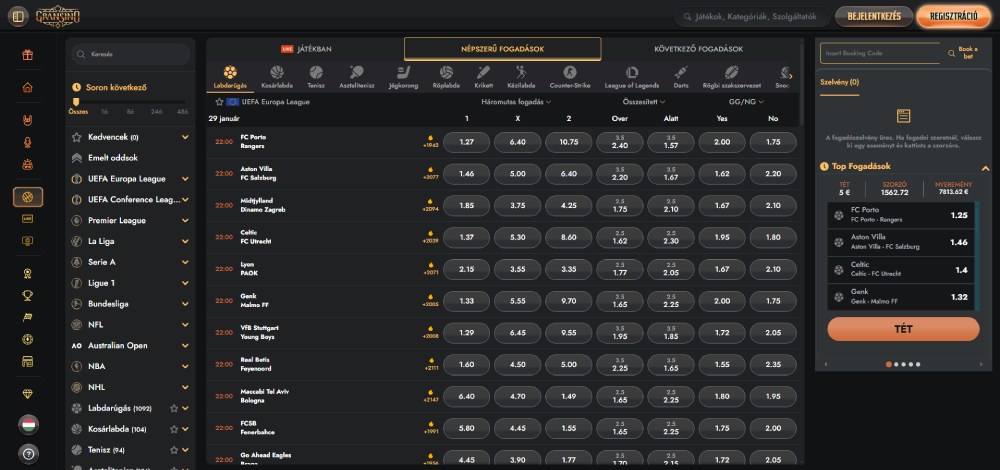Open the help question mark icon

[28, 453]
